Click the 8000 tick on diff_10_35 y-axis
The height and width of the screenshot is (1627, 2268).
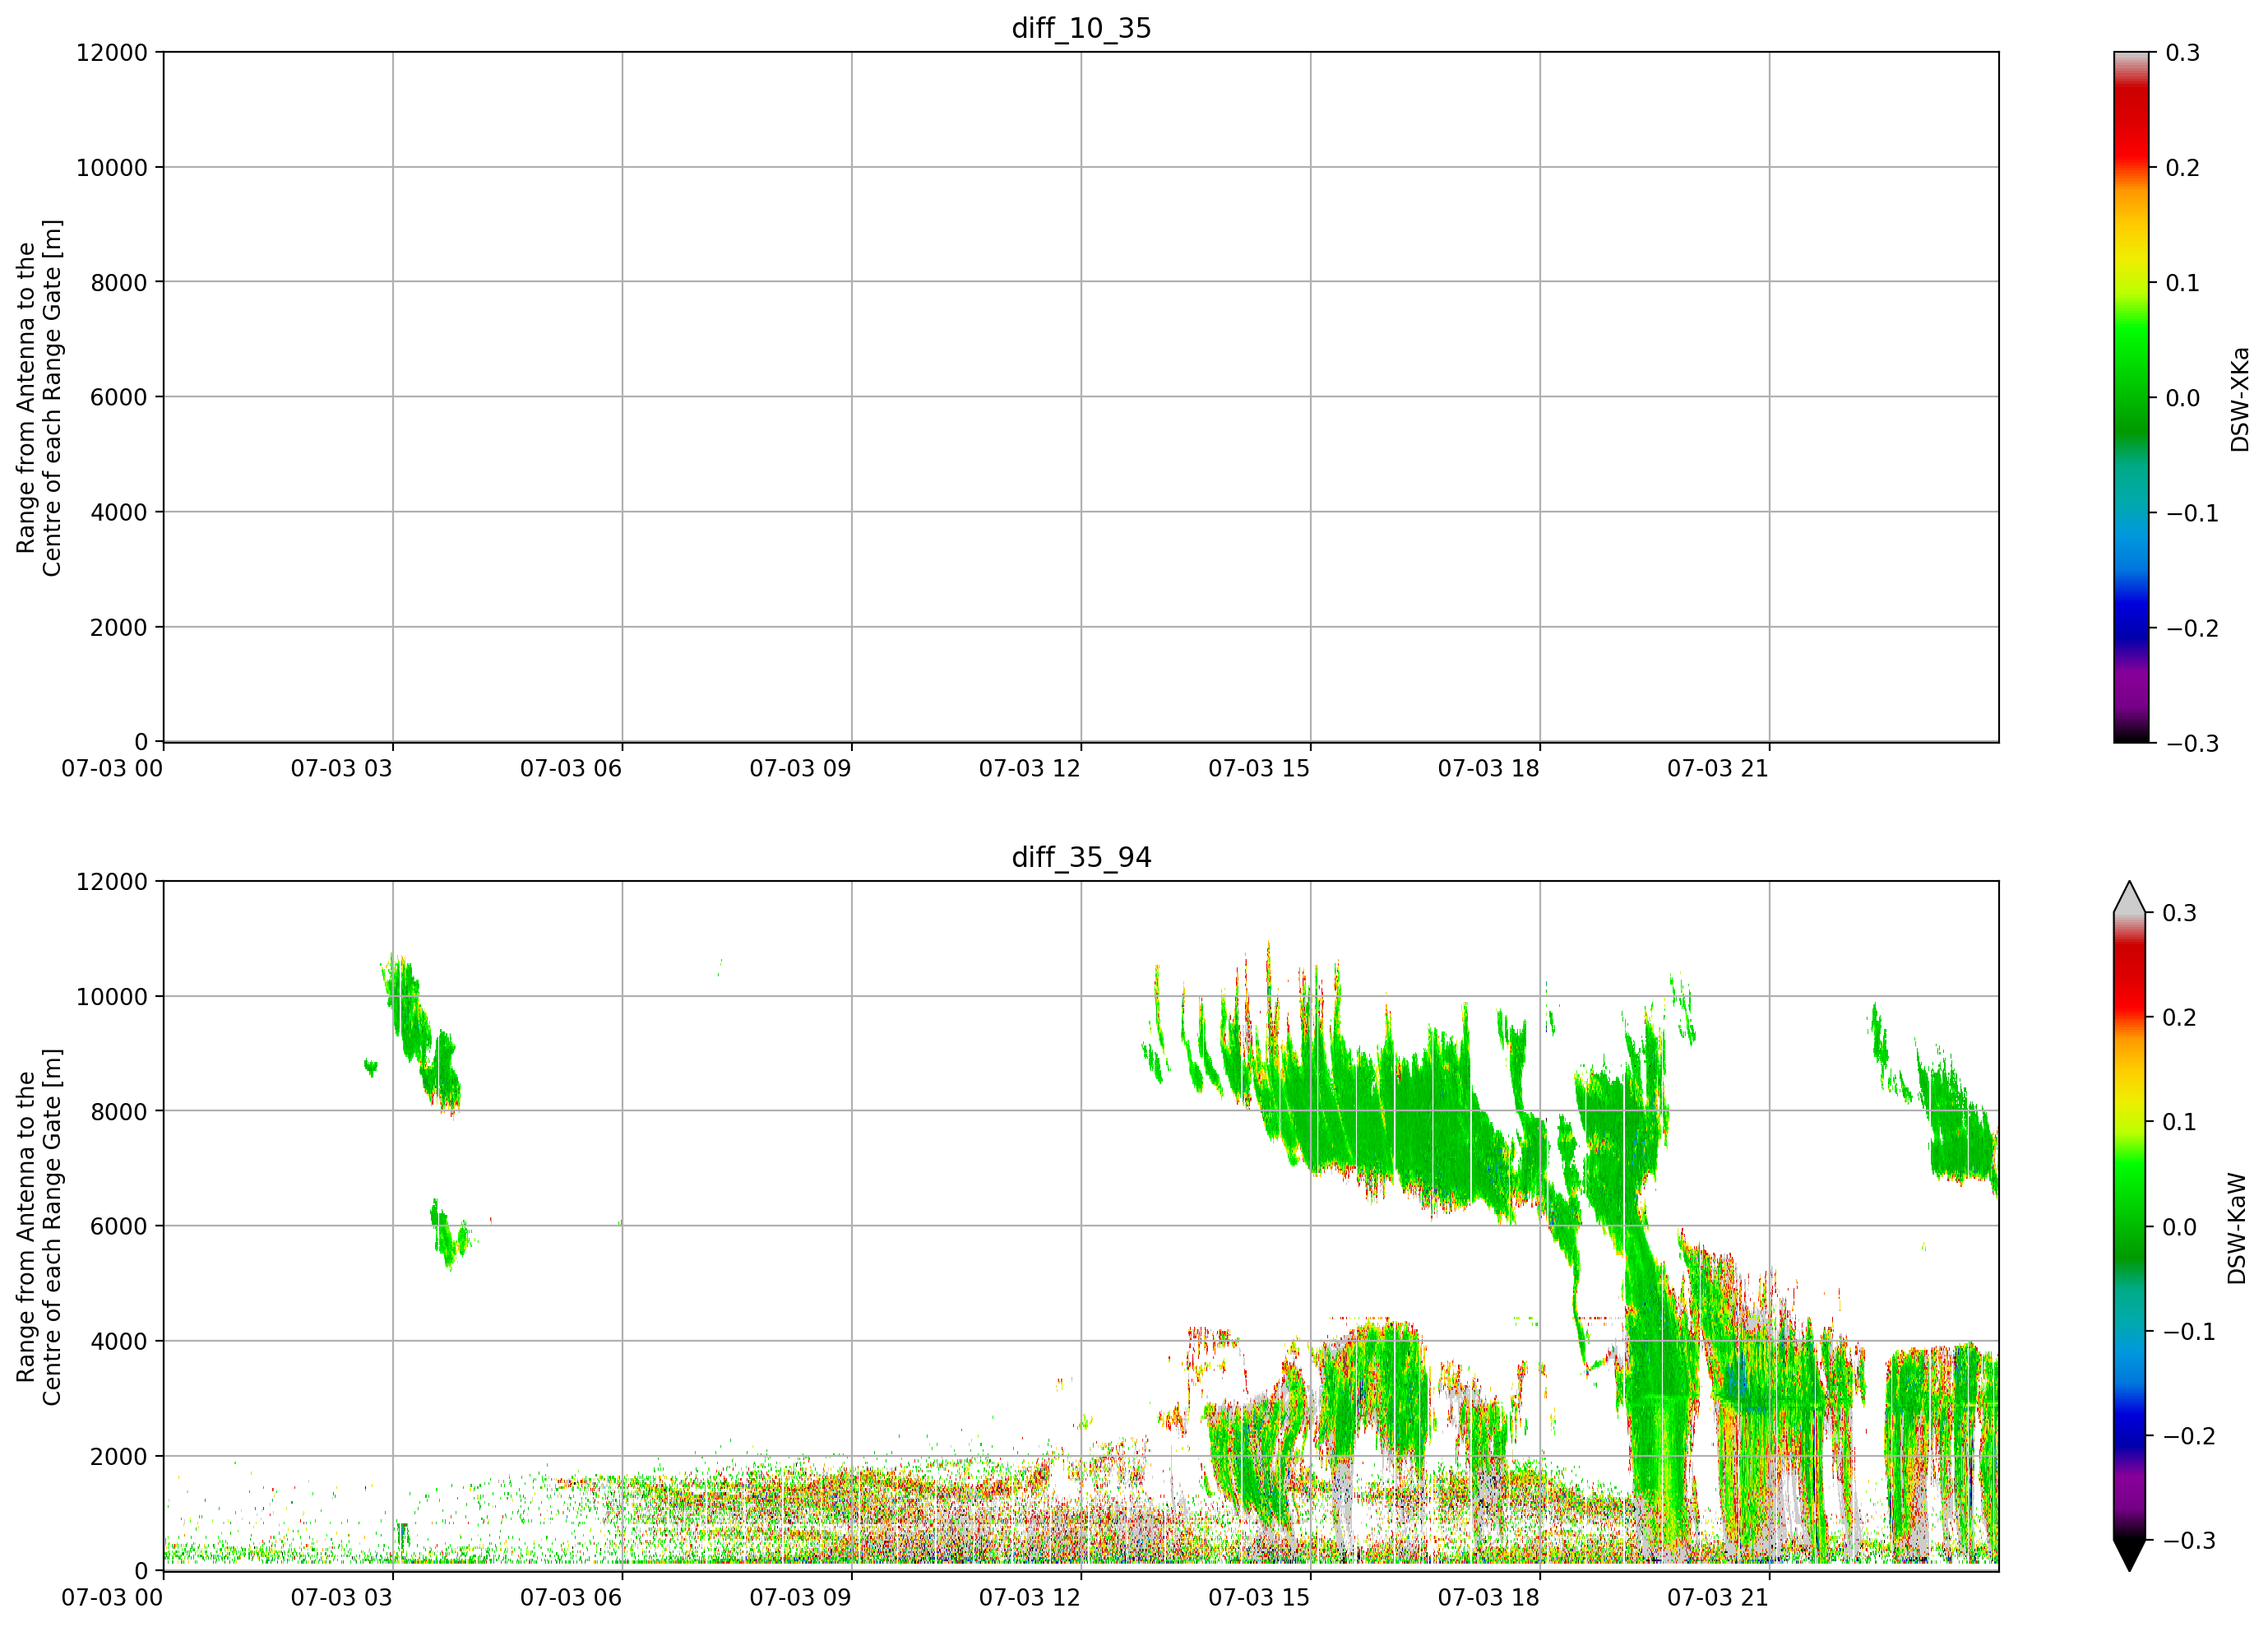coord(119,282)
